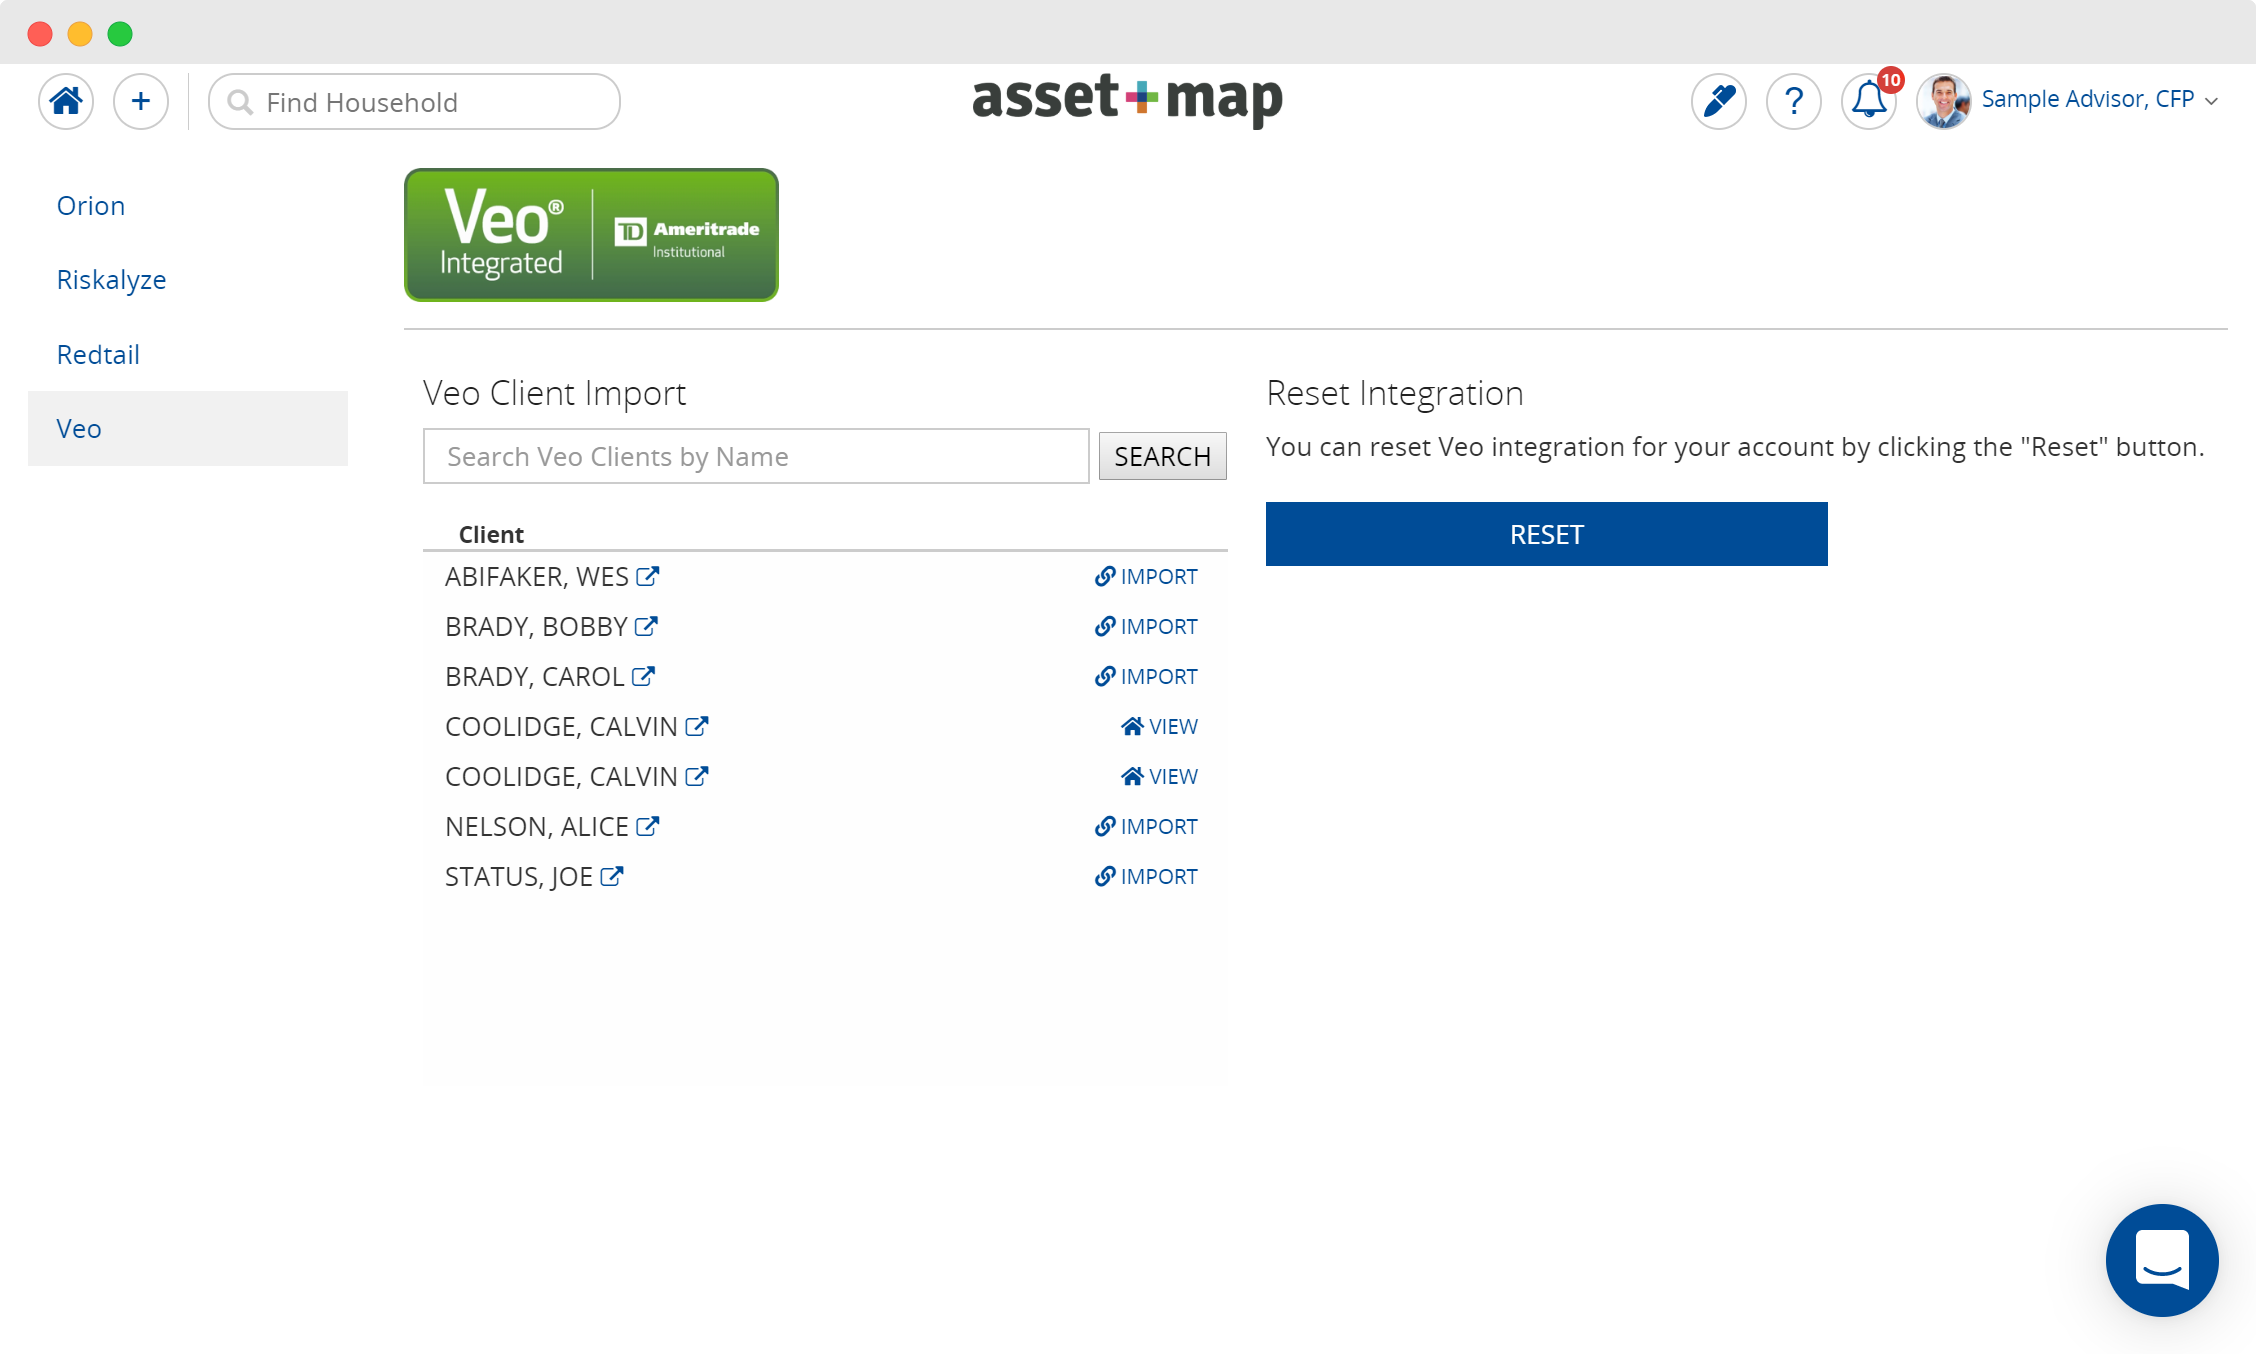The image size is (2256, 1354).
Task: Click the STATUS, JOE client name
Action: [519, 876]
